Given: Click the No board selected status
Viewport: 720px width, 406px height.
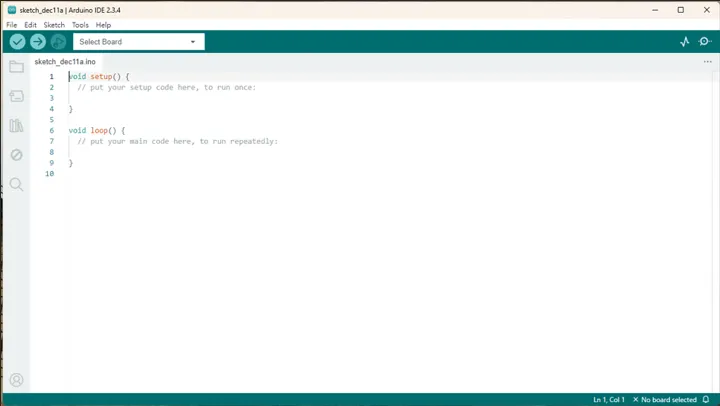Looking at the screenshot, I should click(x=664, y=400).
